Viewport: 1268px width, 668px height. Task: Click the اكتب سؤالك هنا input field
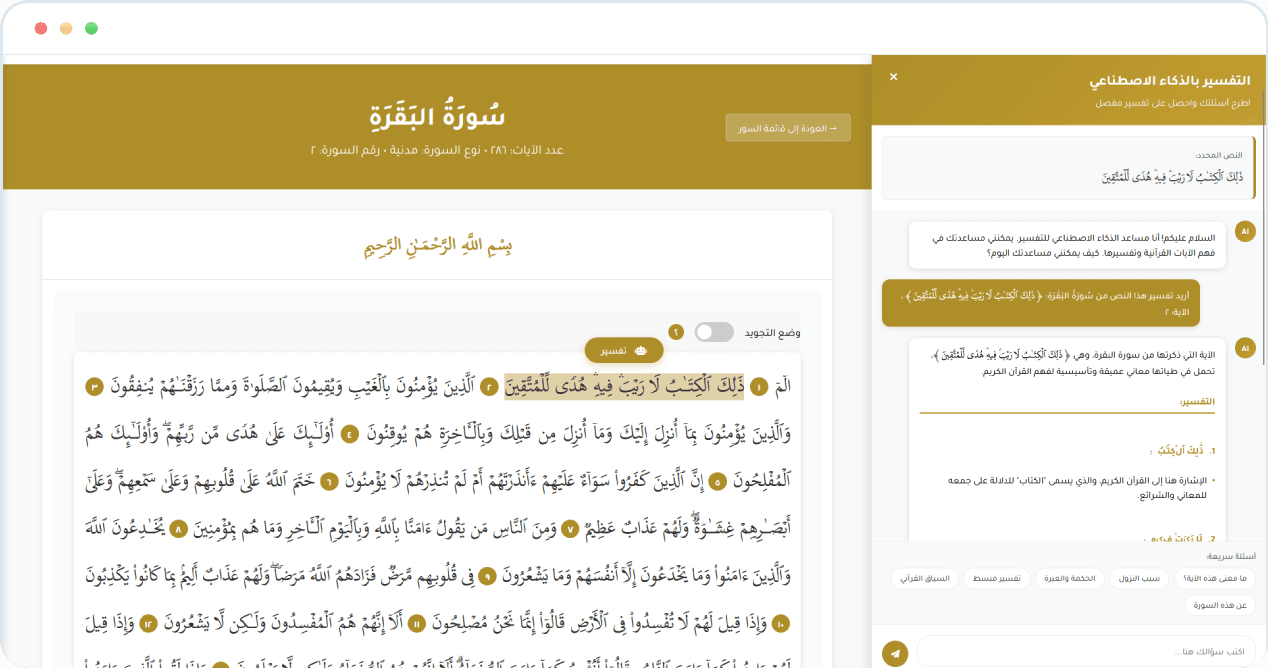point(1085,651)
